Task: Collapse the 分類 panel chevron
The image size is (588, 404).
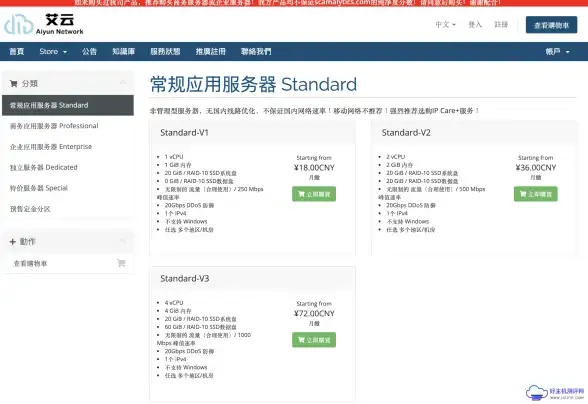Action: pos(123,83)
